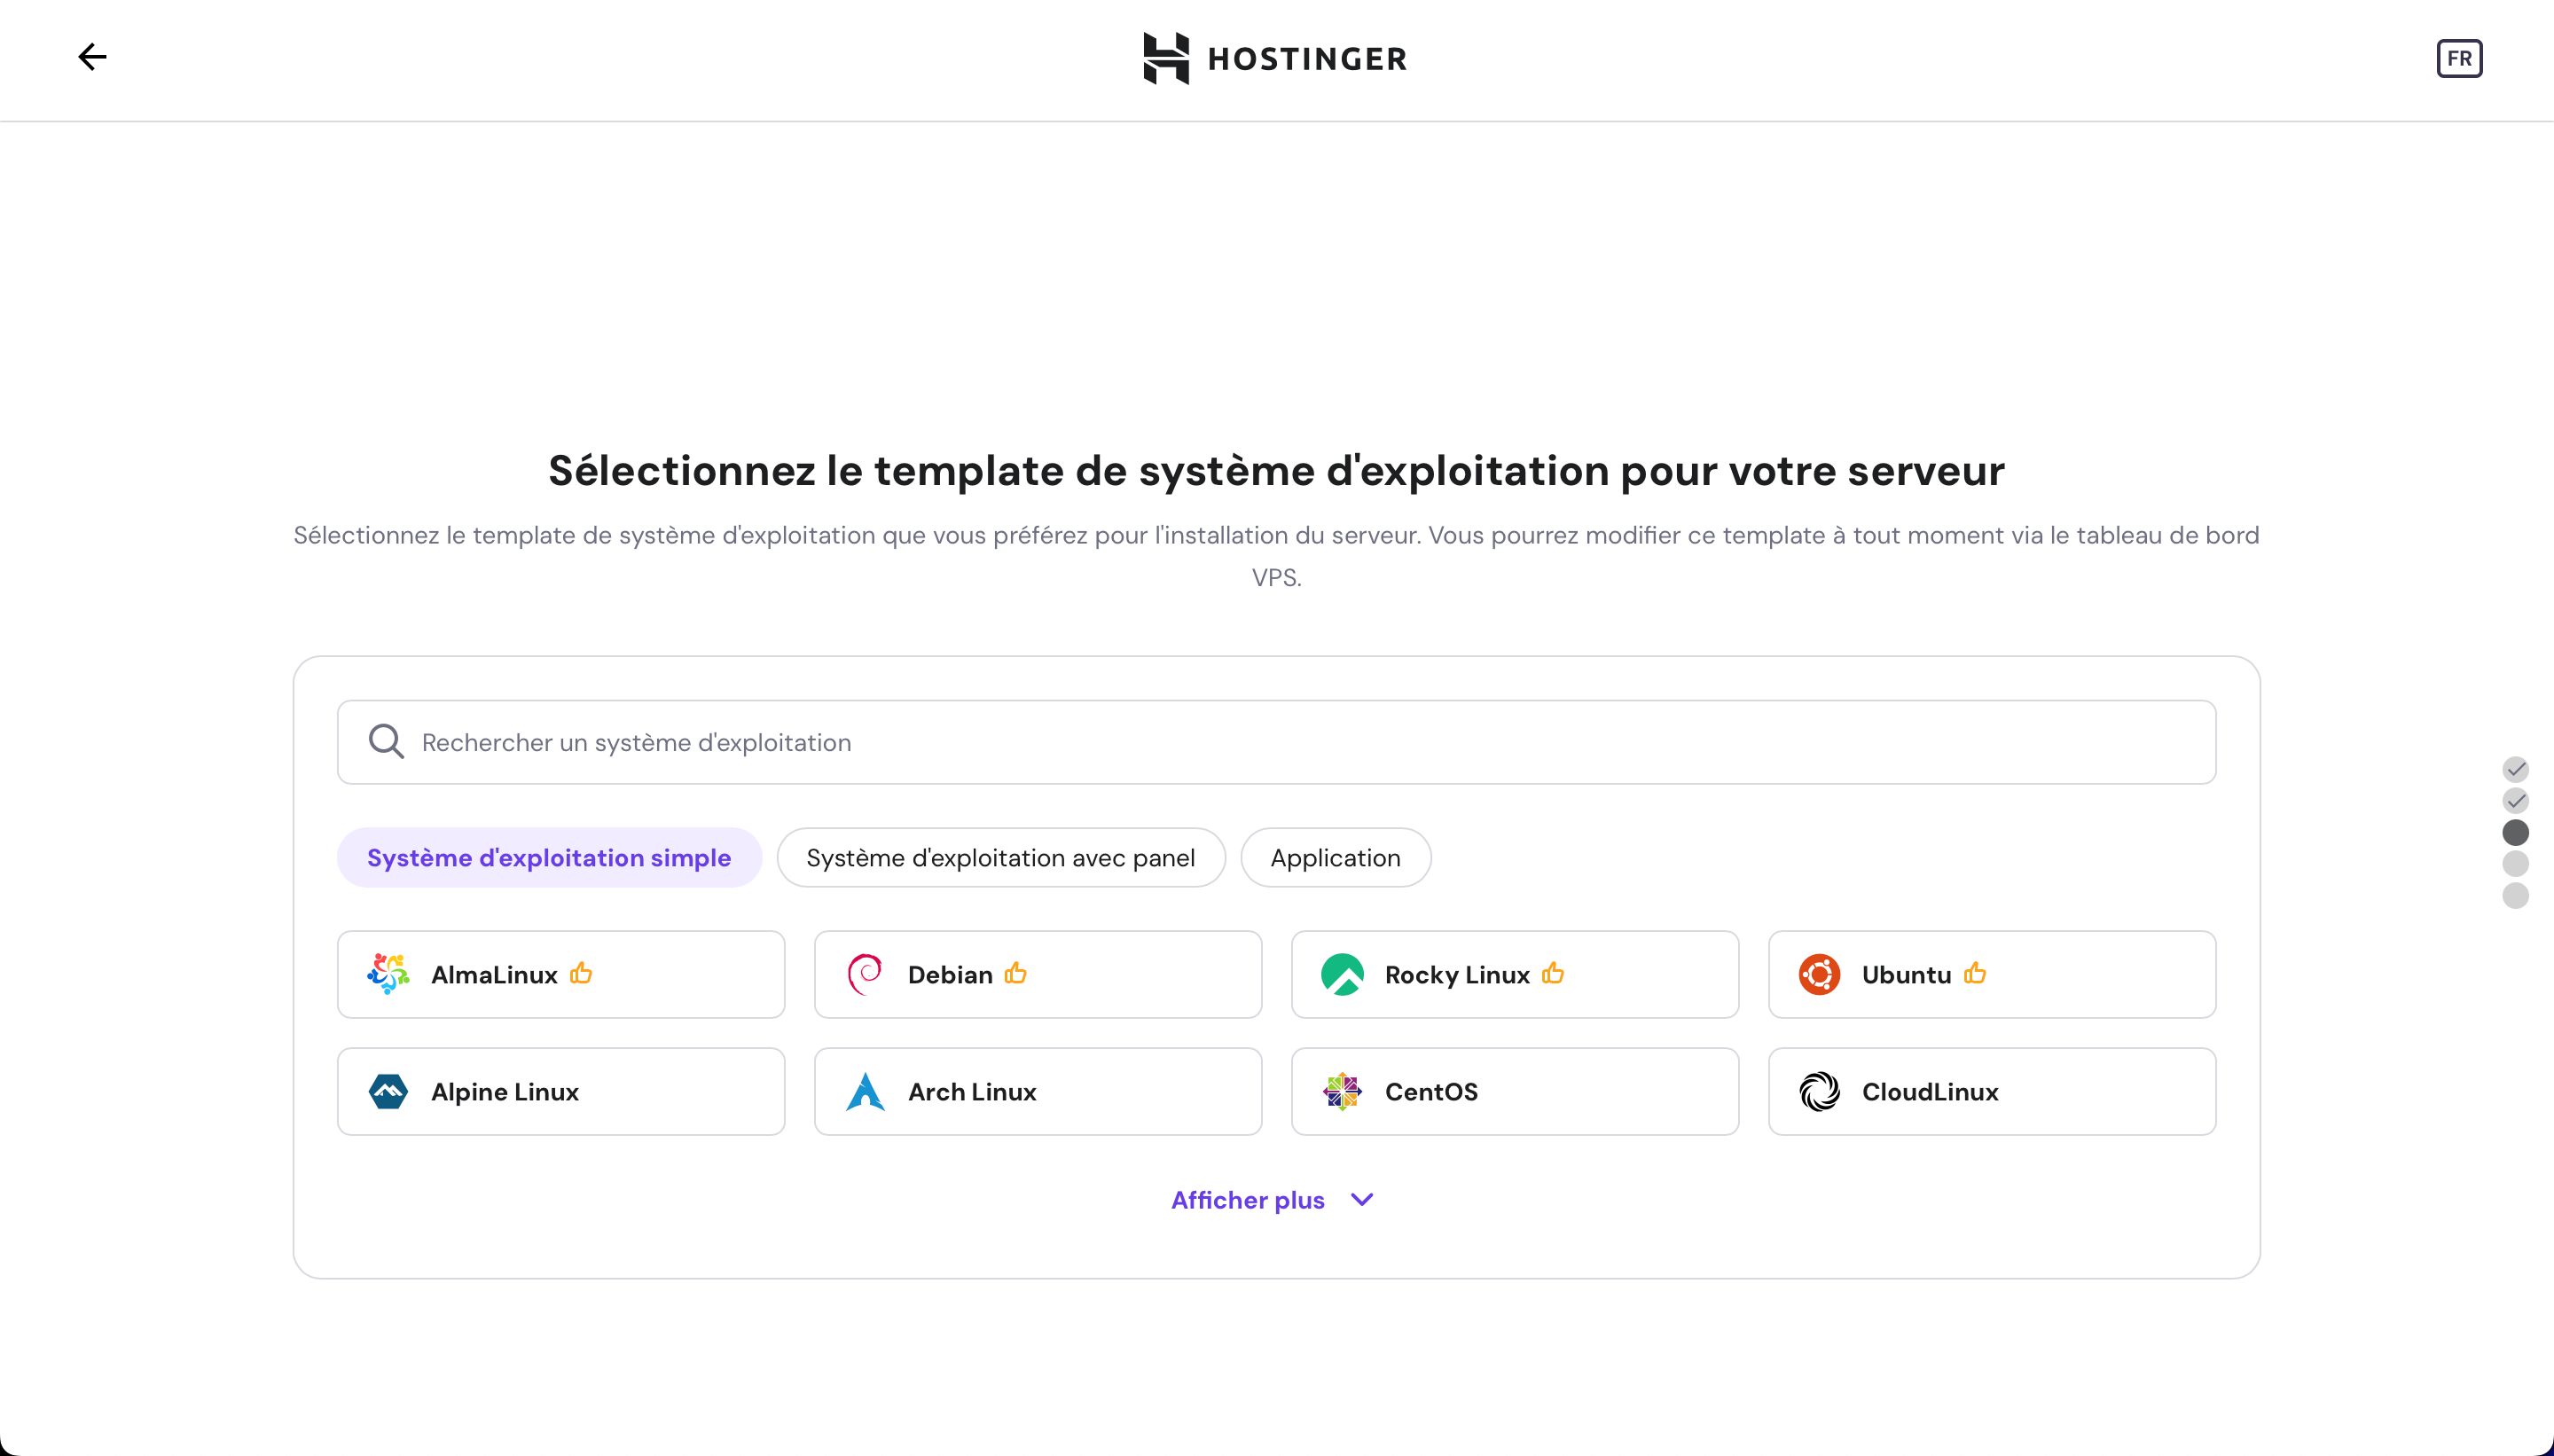Choose the Alpine Linux label text
Viewport: 2554px width, 1456px height.
tap(505, 1092)
